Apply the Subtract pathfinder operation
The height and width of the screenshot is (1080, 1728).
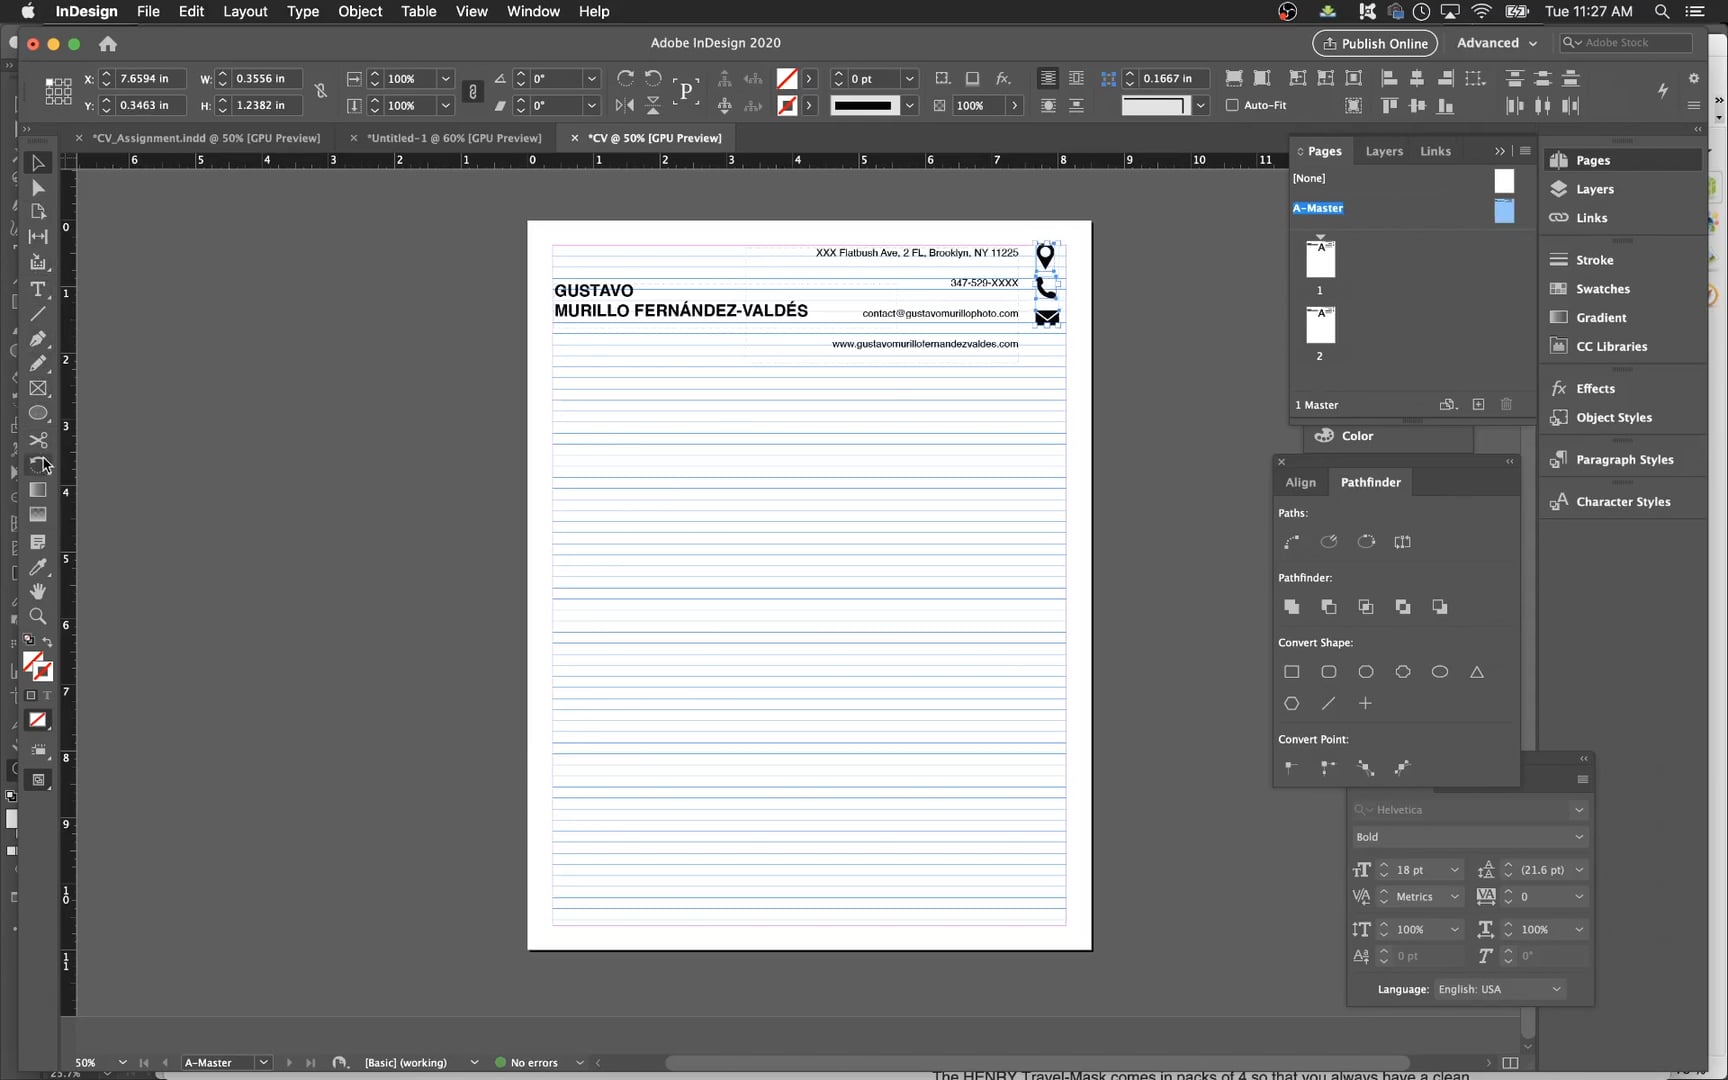1329,607
